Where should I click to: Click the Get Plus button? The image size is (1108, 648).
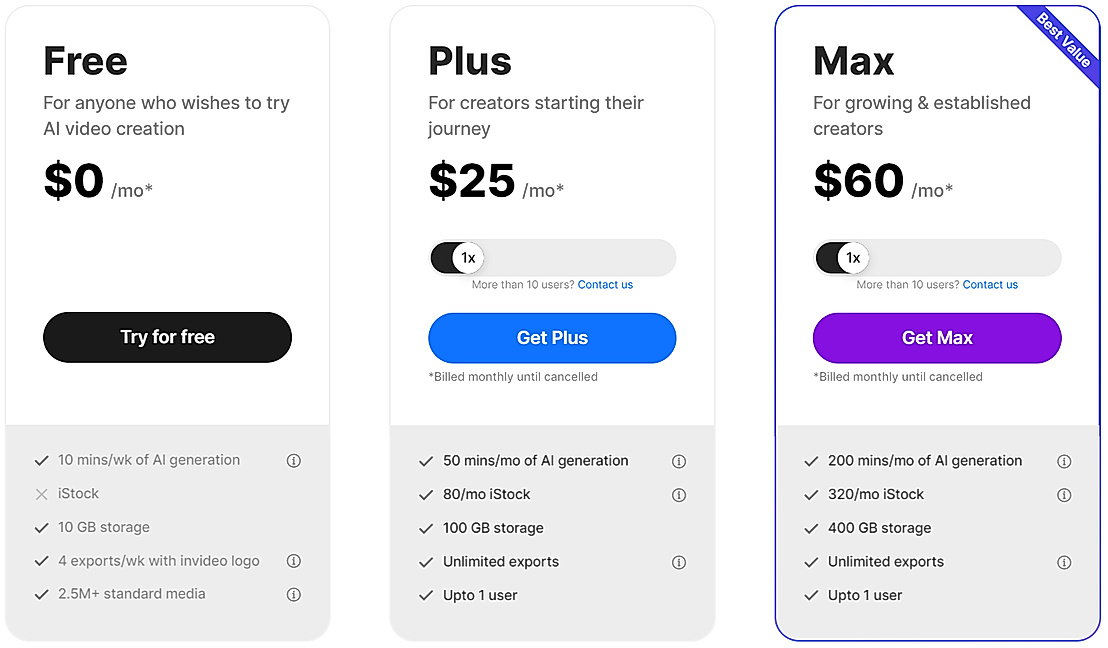pos(552,338)
